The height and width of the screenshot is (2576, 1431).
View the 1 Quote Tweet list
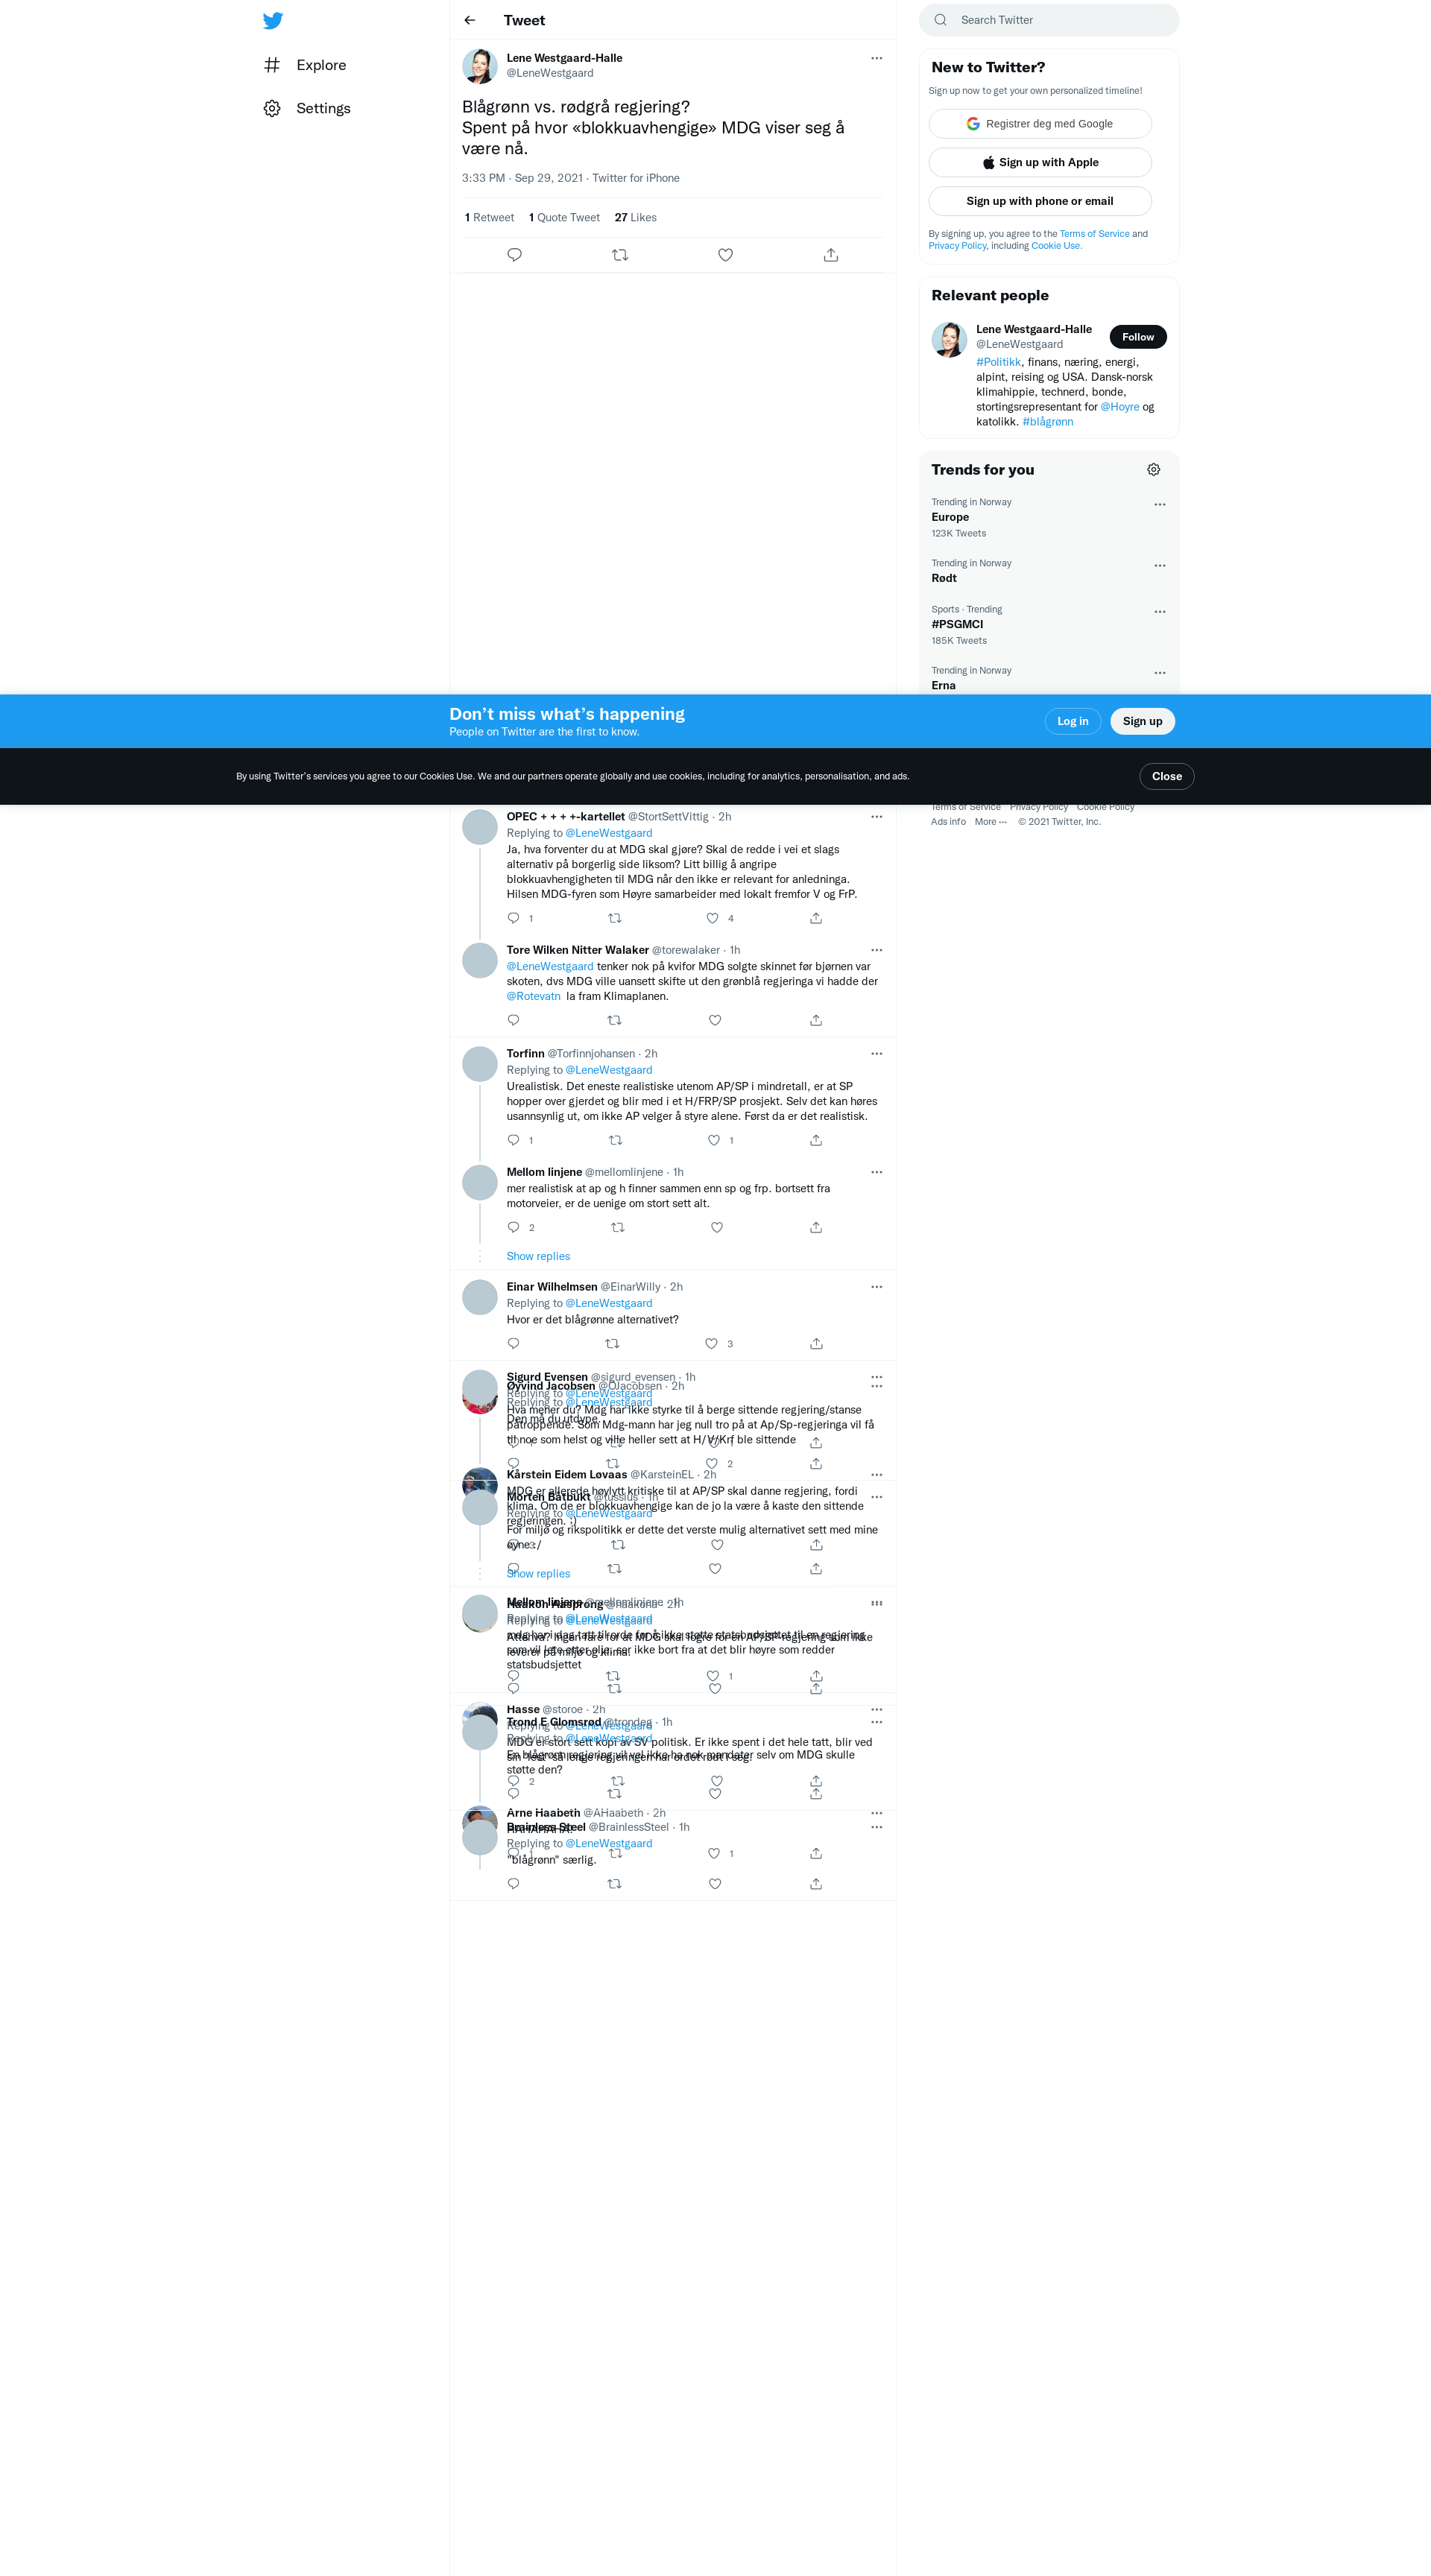click(x=564, y=217)
